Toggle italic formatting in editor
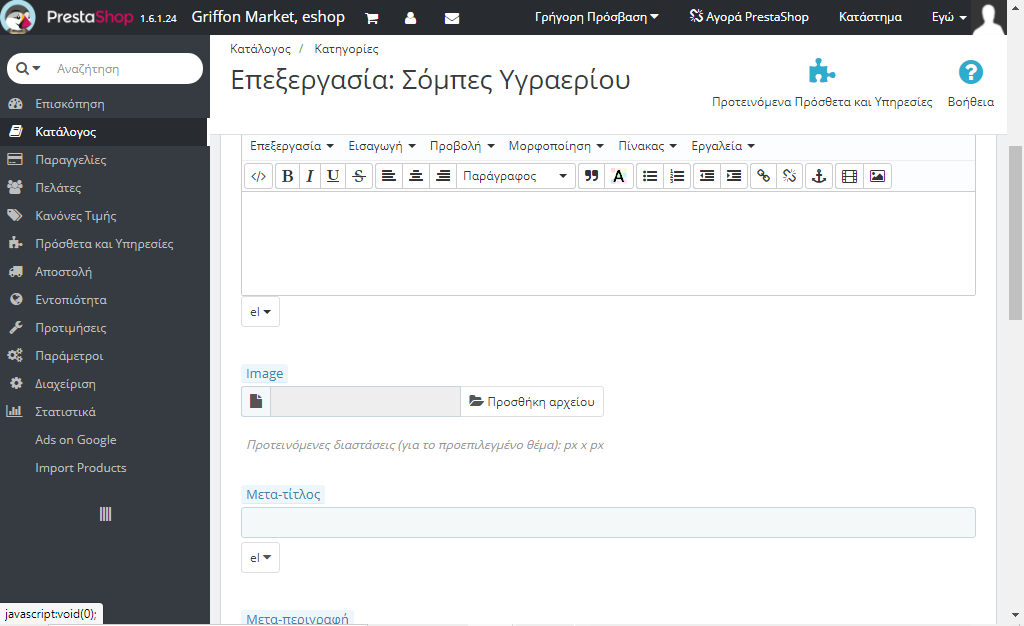The height and width of the screenshot is (626, 1024). (310, 177)
